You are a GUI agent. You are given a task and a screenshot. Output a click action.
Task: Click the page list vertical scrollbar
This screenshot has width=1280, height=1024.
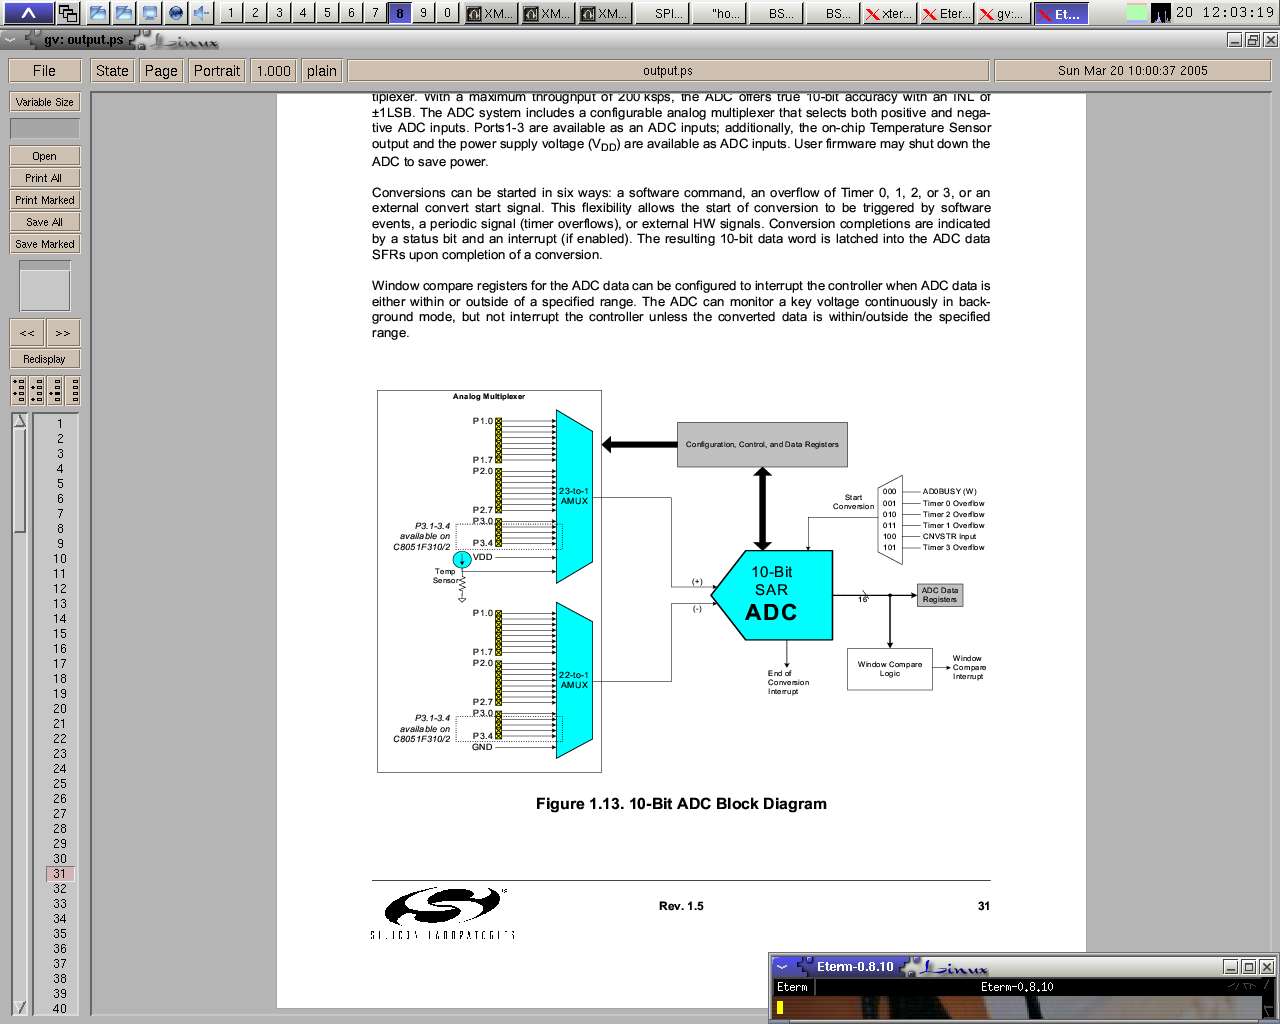(19, 700)
